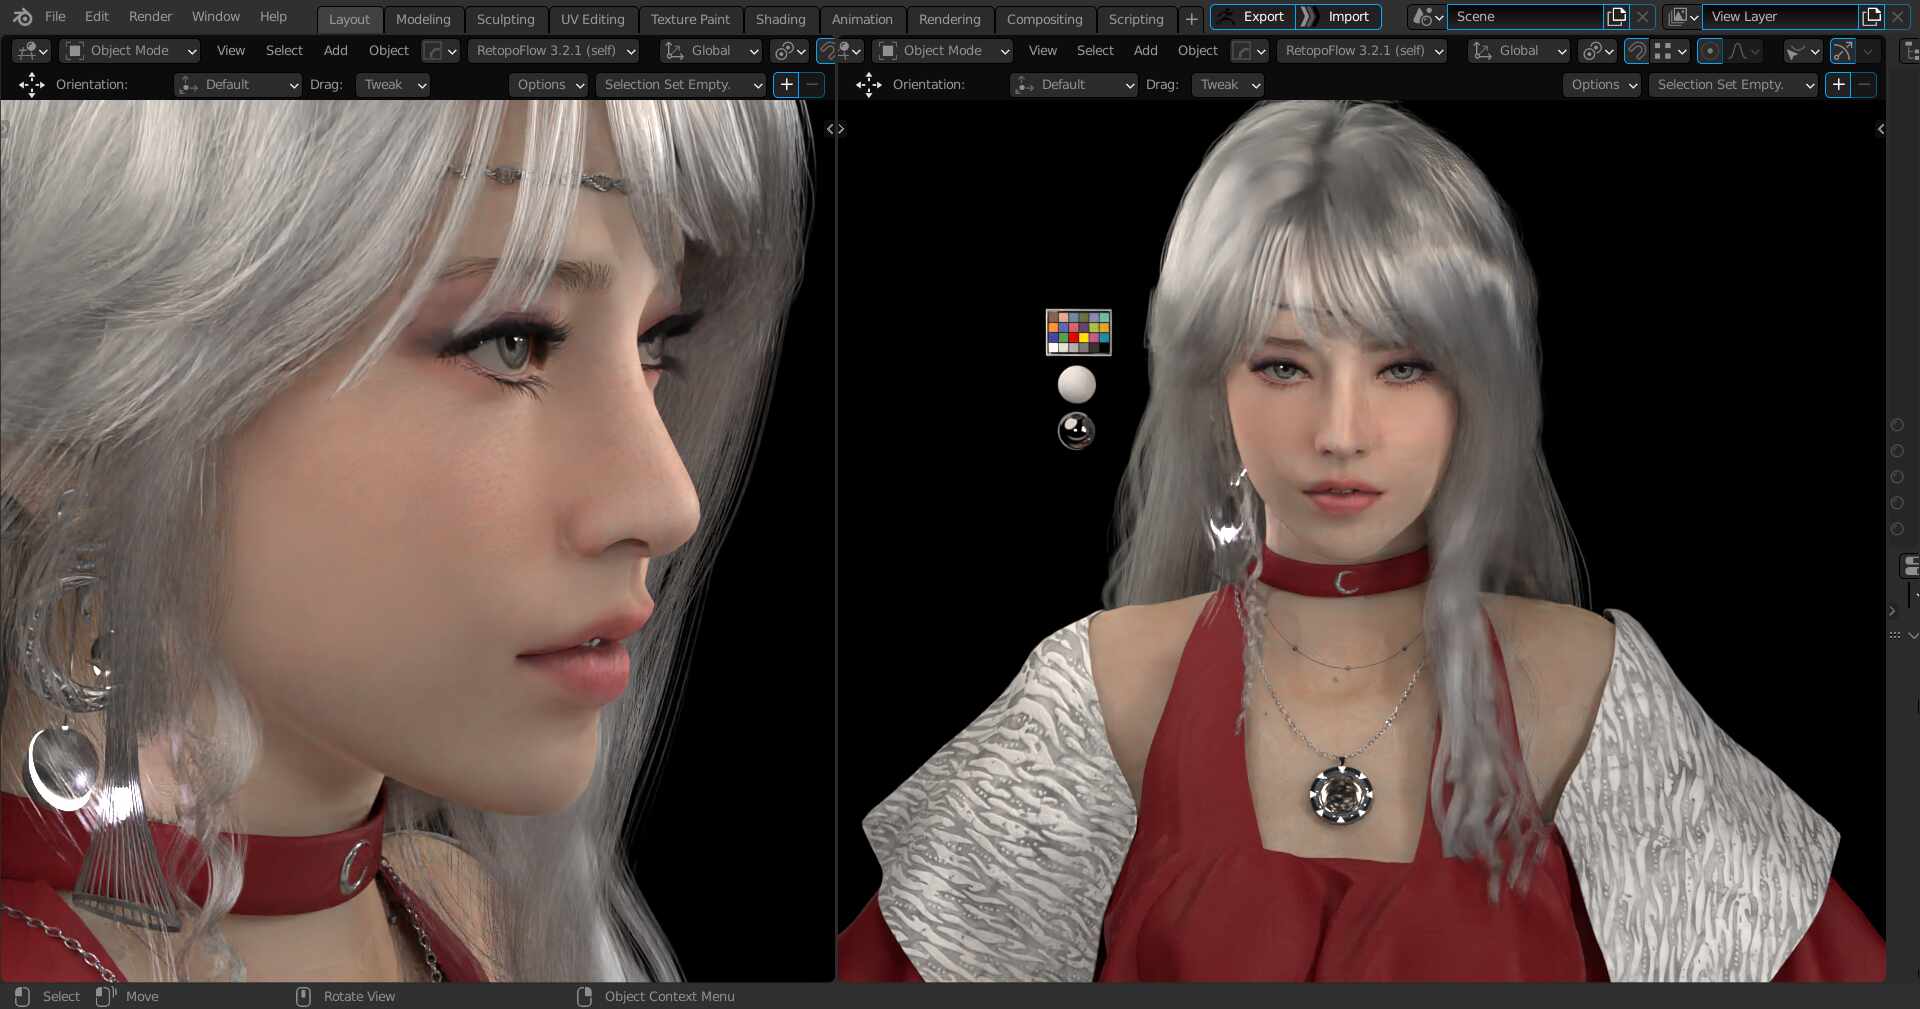Open the Drag Tweak dropdown

392,85
